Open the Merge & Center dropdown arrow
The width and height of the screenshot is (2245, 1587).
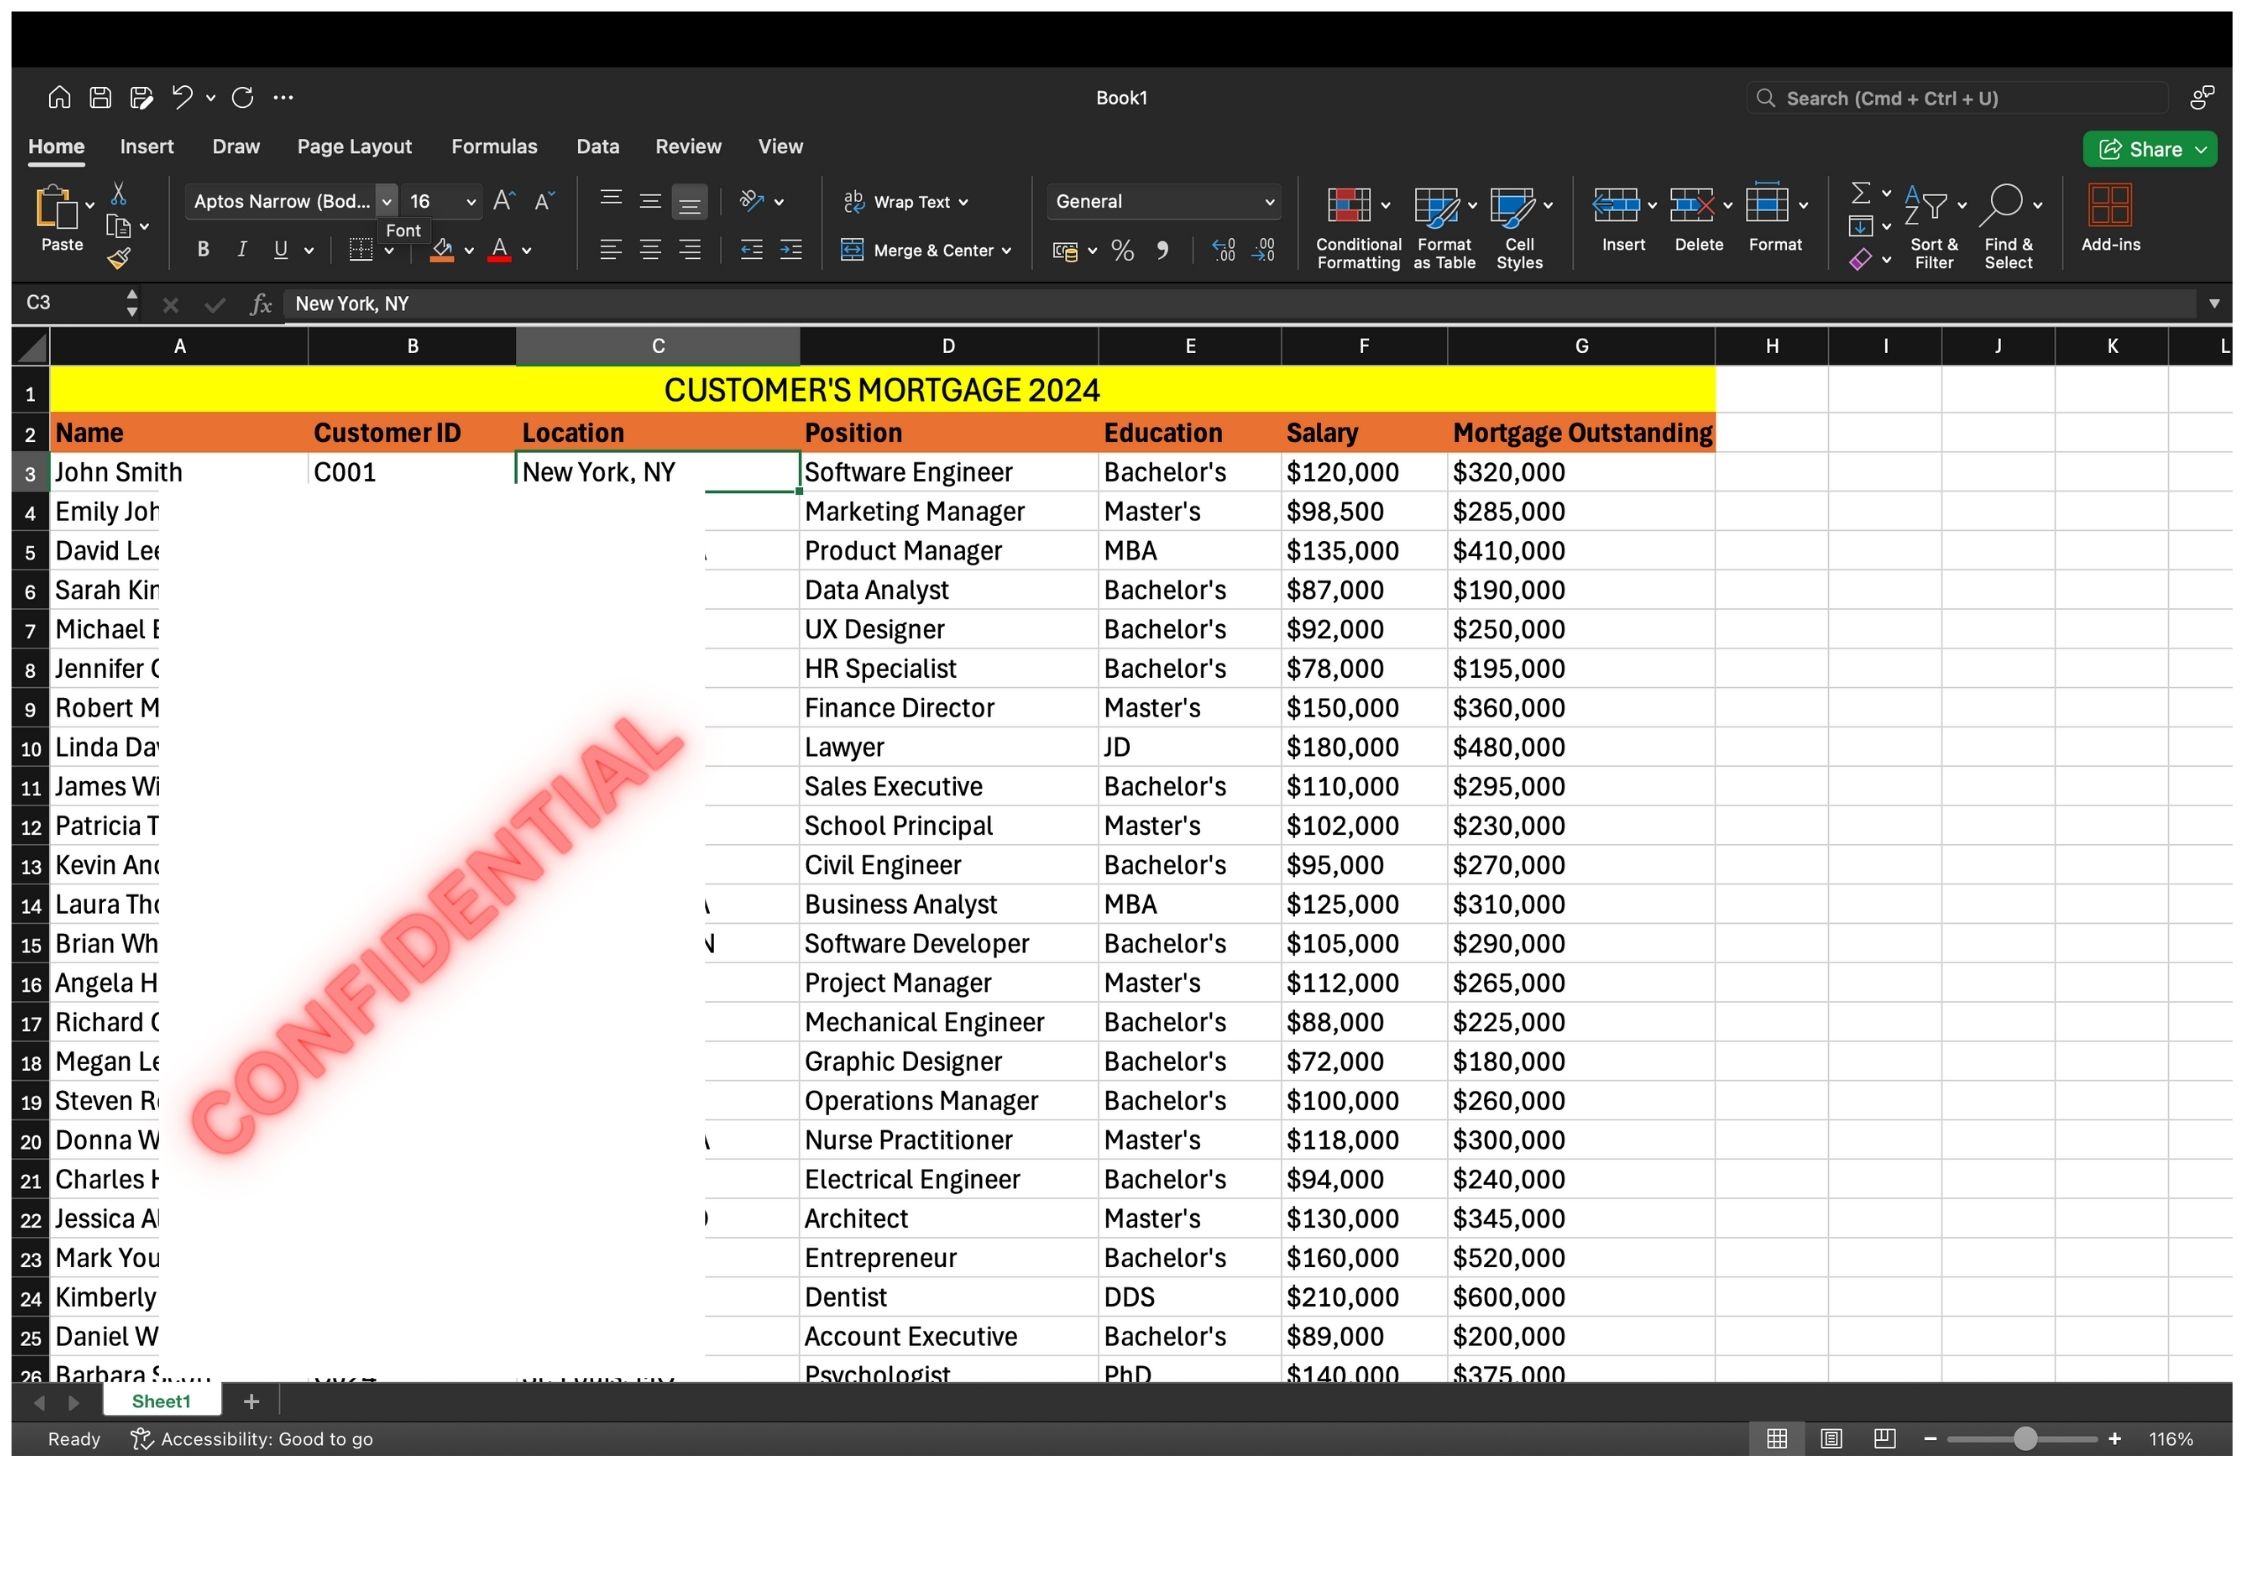click(x=1006, y=251)
